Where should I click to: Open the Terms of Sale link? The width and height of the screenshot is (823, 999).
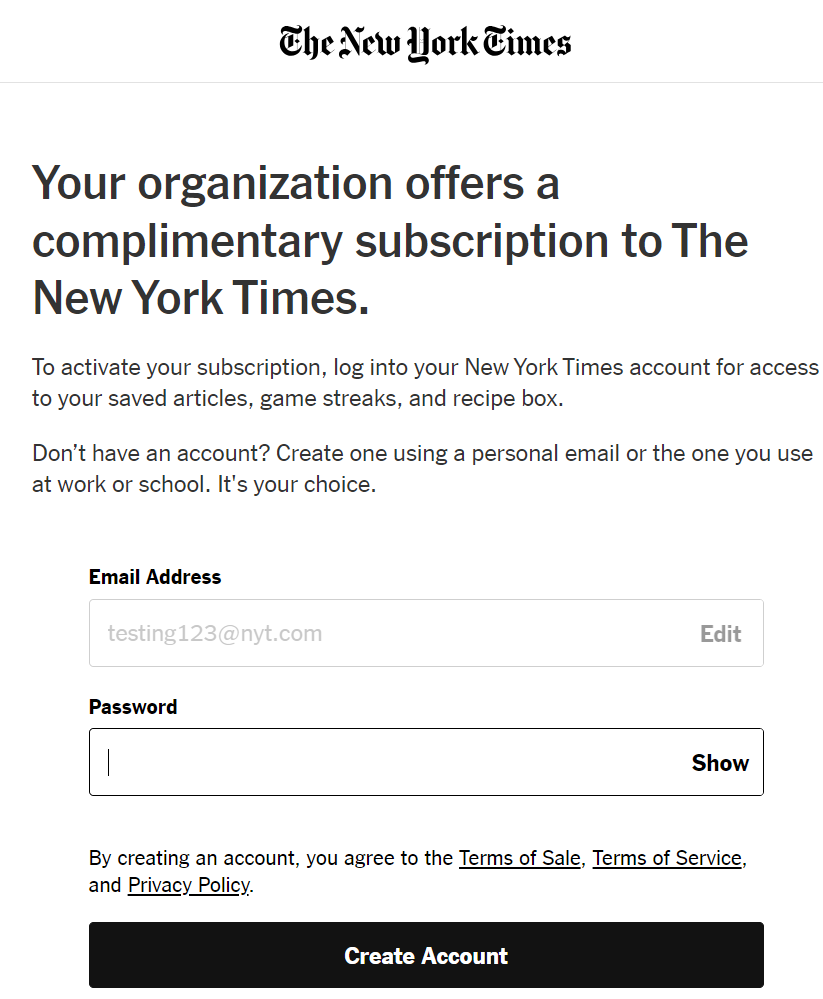(x=520, y=858)
